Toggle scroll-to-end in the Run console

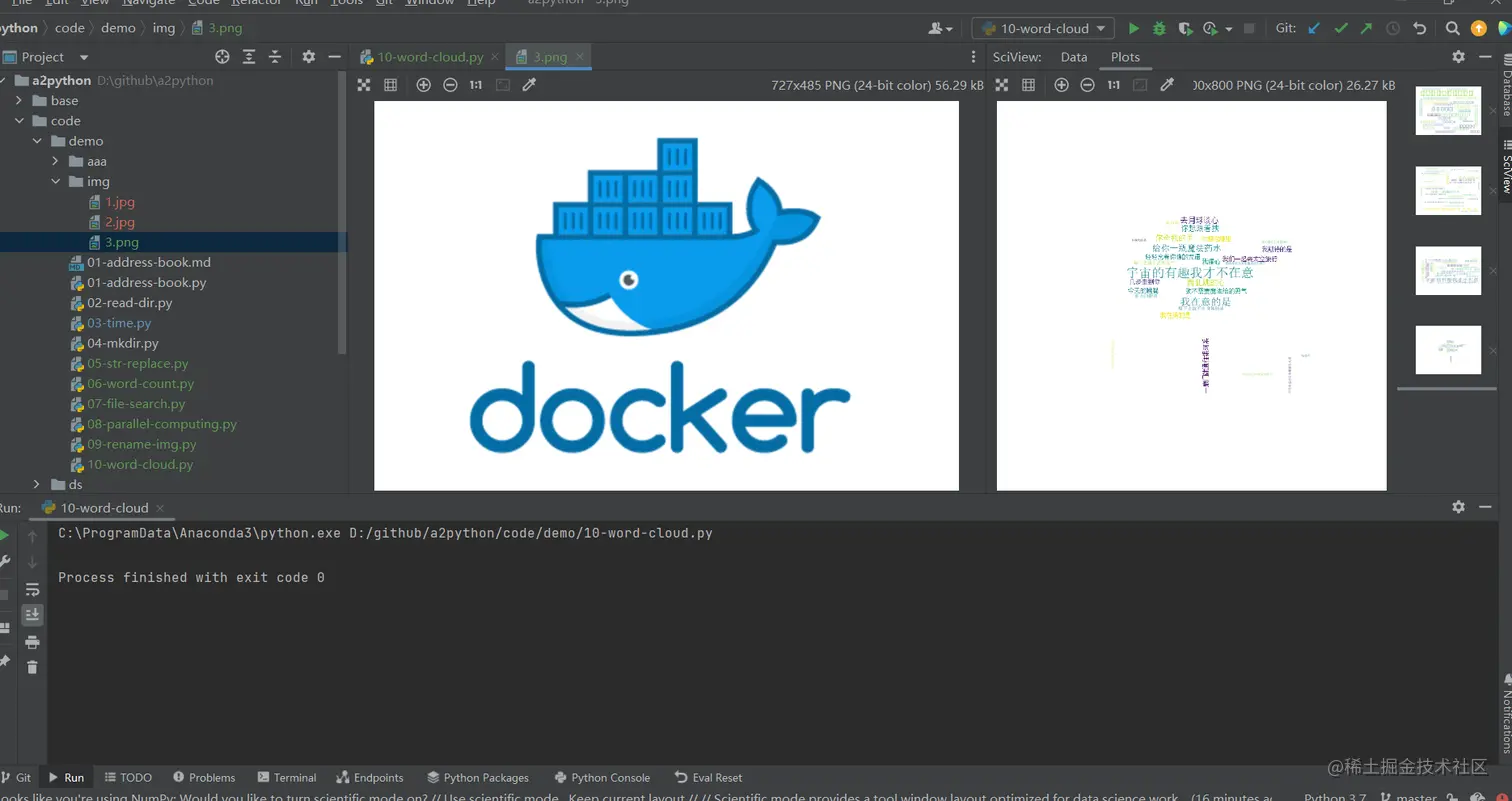click(32, 614)
